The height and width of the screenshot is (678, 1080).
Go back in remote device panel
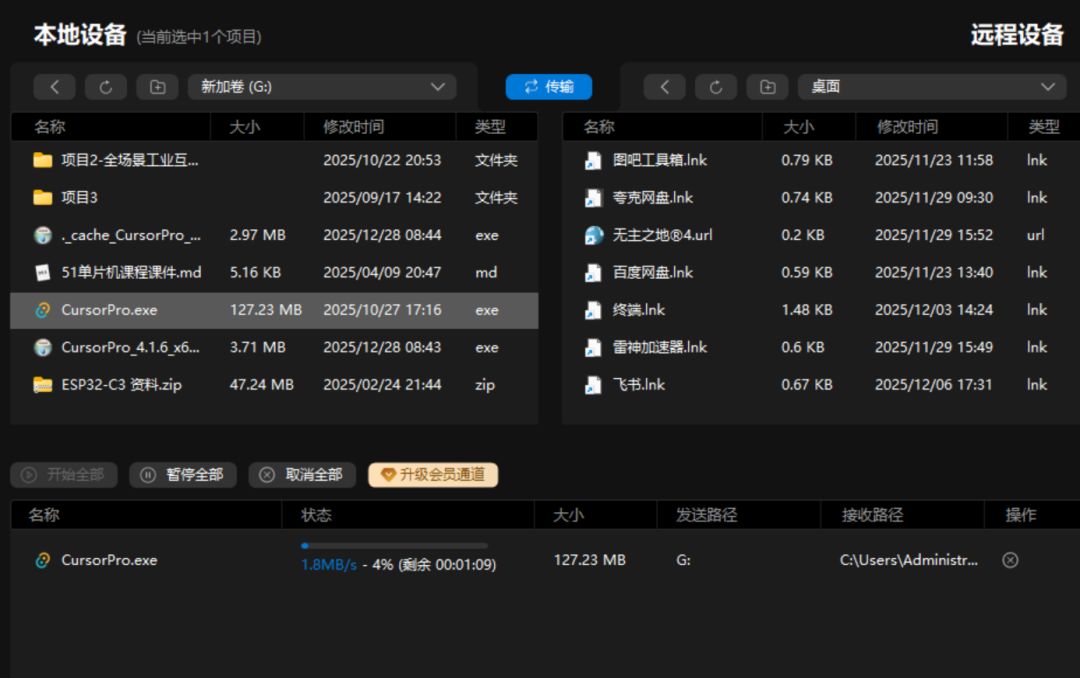pos(664,87)
